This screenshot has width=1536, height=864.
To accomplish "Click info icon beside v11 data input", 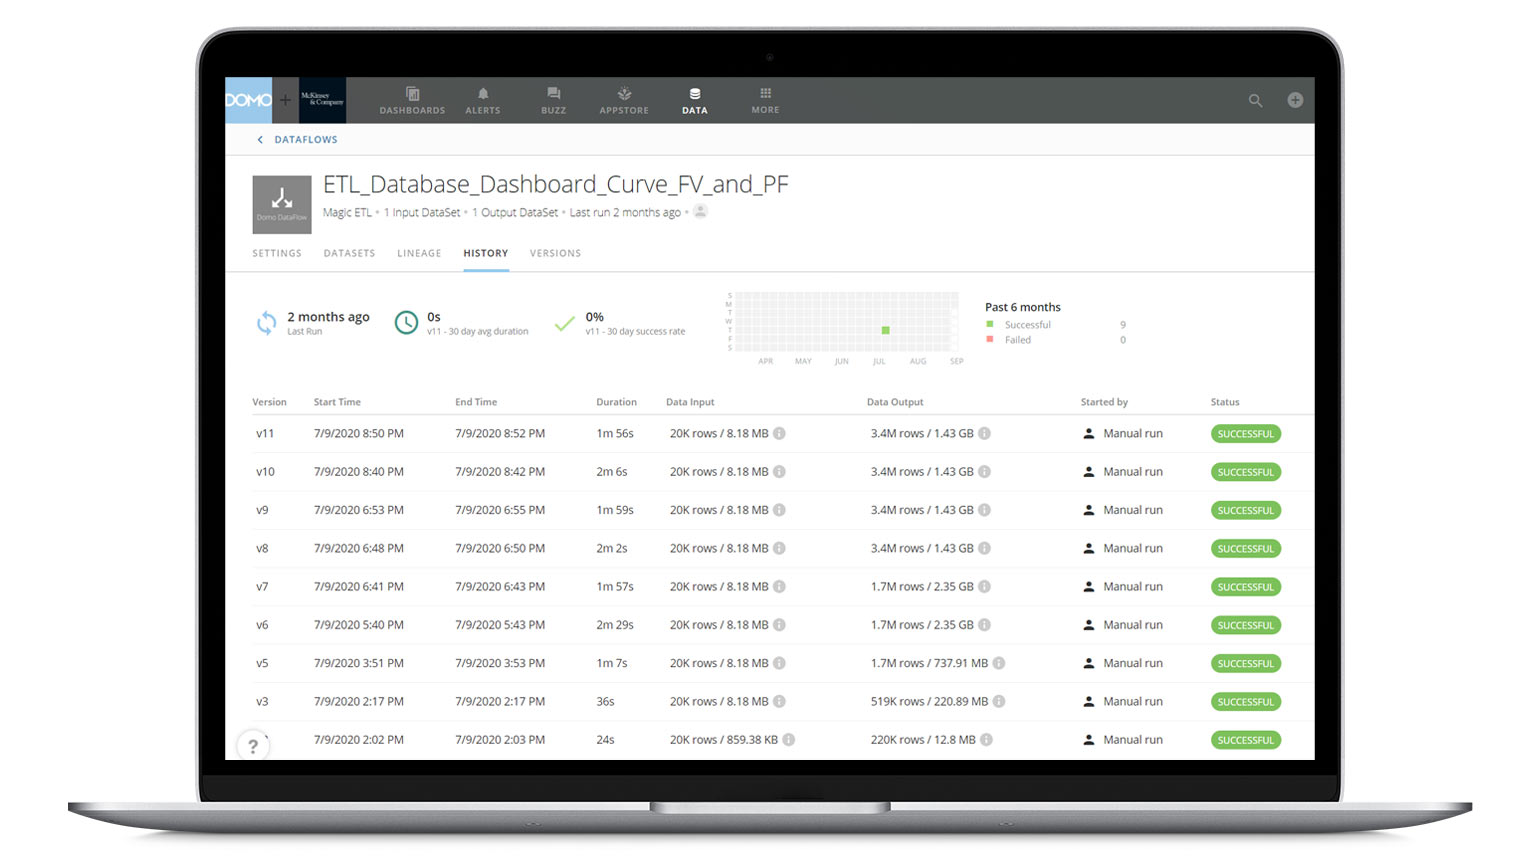I will [779, 434].
